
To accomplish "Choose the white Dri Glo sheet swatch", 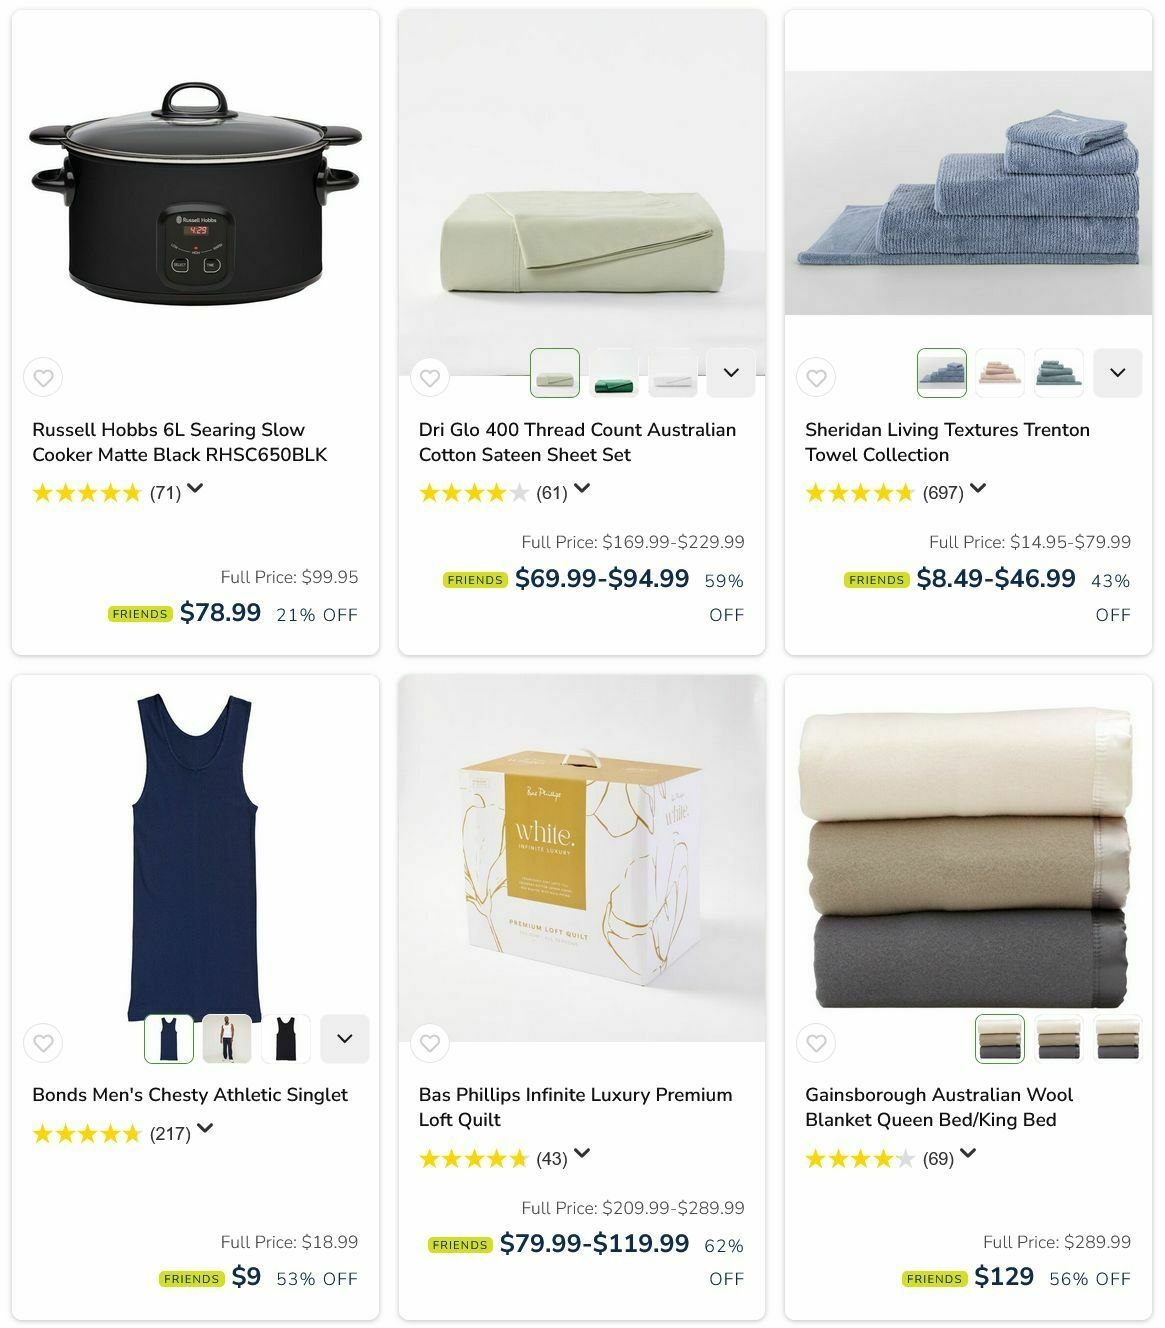I will [x=672, y=373].
